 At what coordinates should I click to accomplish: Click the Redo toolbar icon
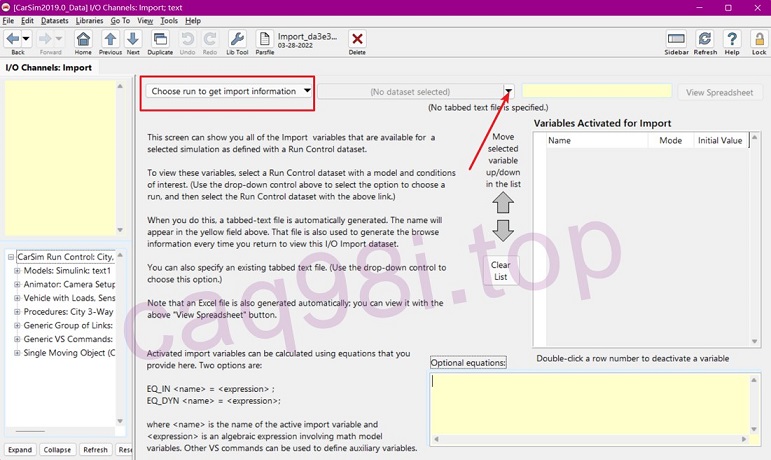[x=210, y=39]
